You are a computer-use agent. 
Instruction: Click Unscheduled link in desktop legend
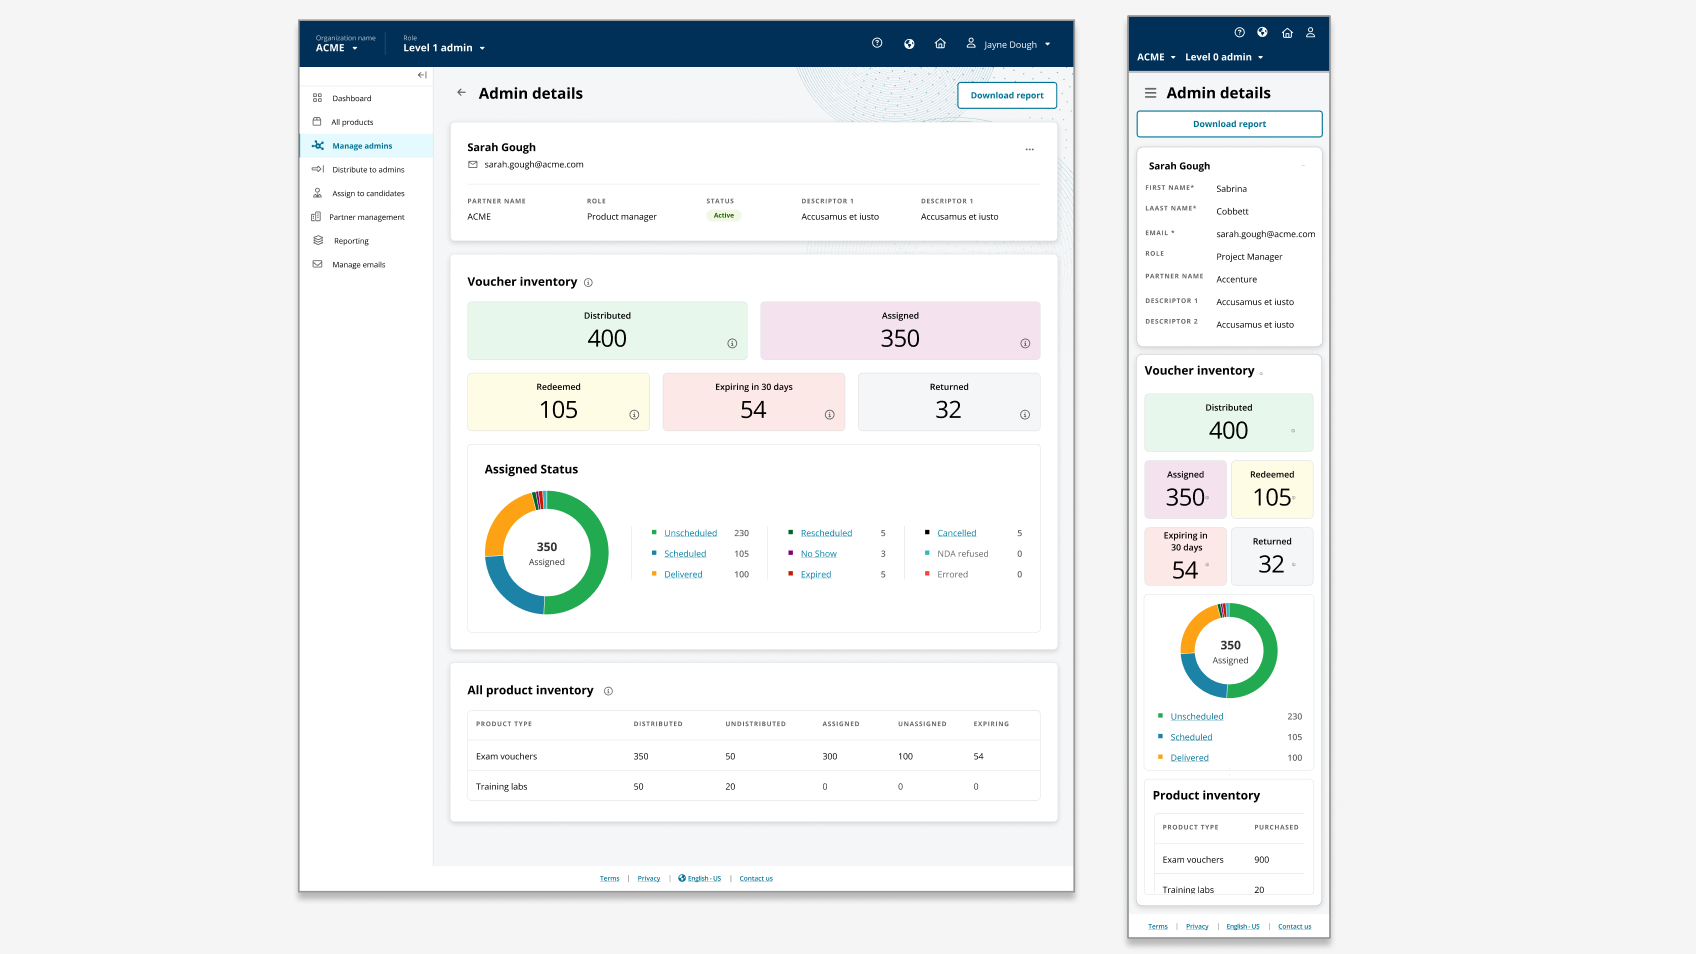pyautogui.click(x=690, y=533)
